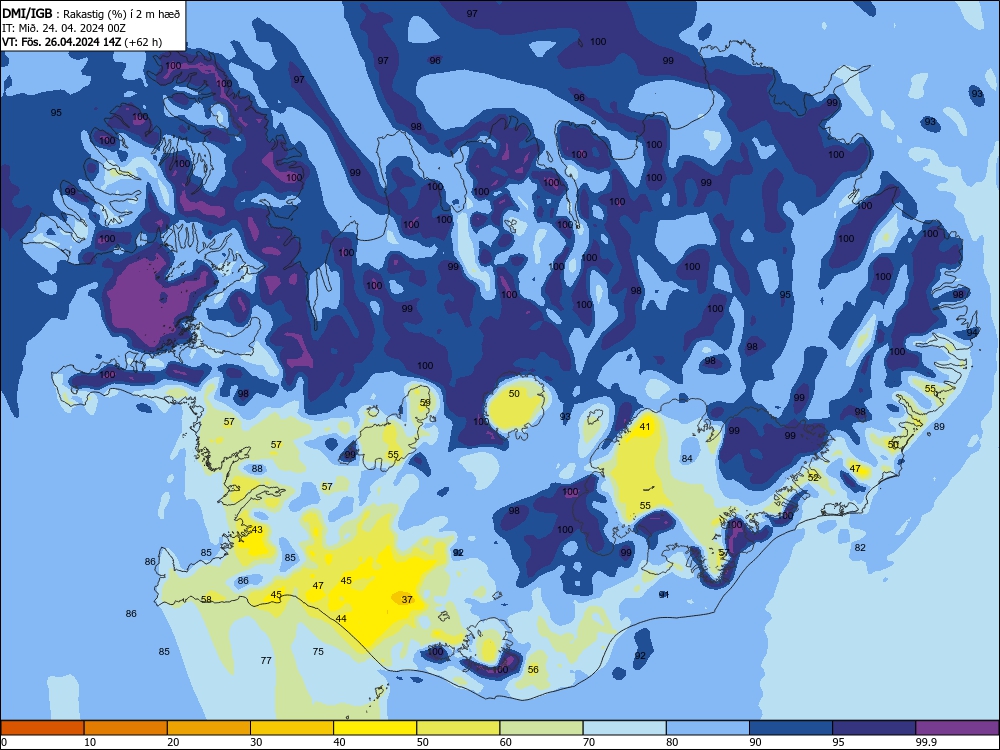Image resolution: width=1000 pixels, height=750 pixels.
Task: Click the purple legend swatch above 99.9
Action: click(x=957, y=728)
